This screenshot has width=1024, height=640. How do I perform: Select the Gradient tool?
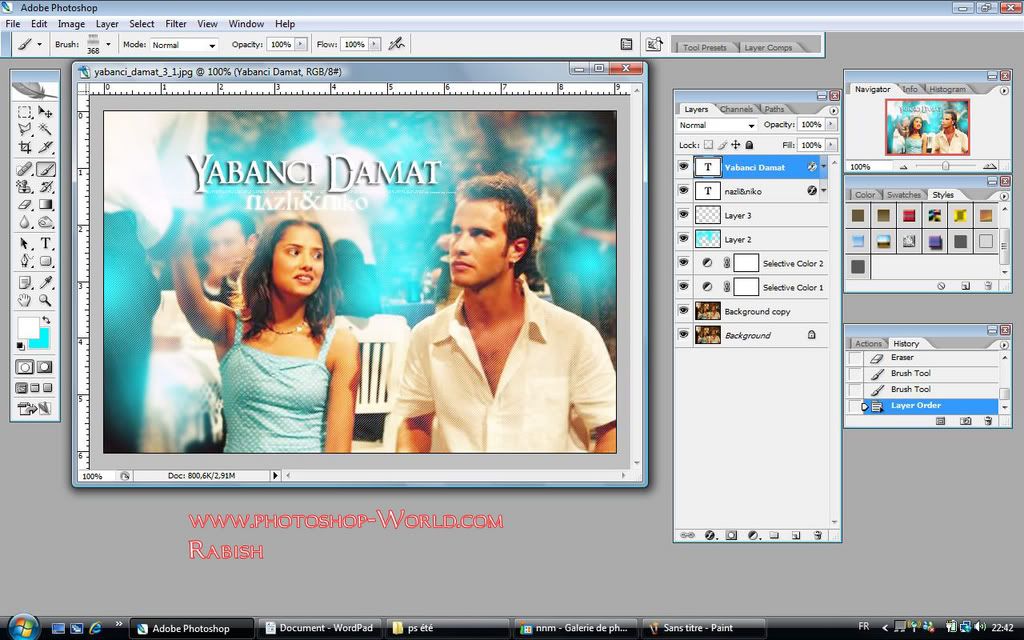[45, 204]
